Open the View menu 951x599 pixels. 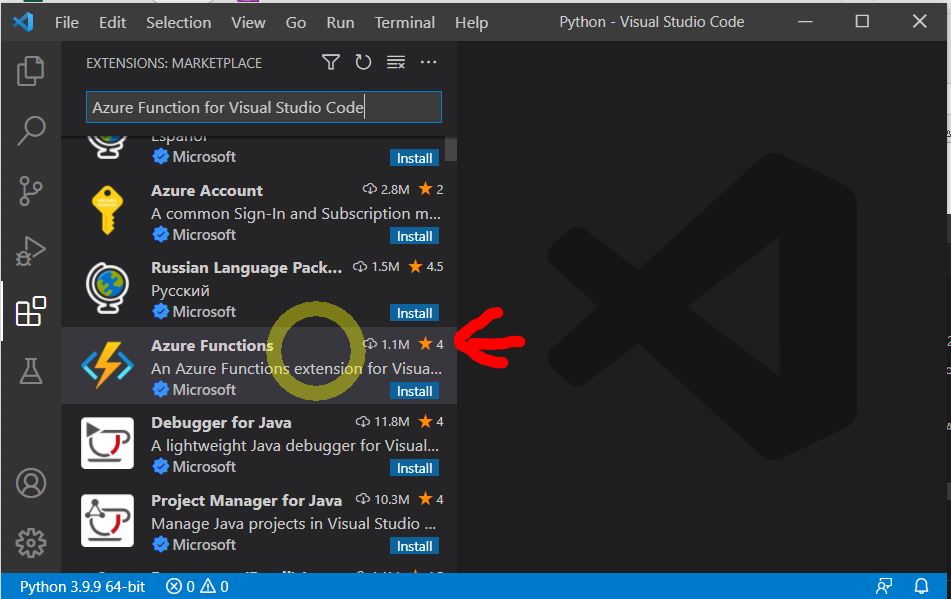tap(248, 22)
